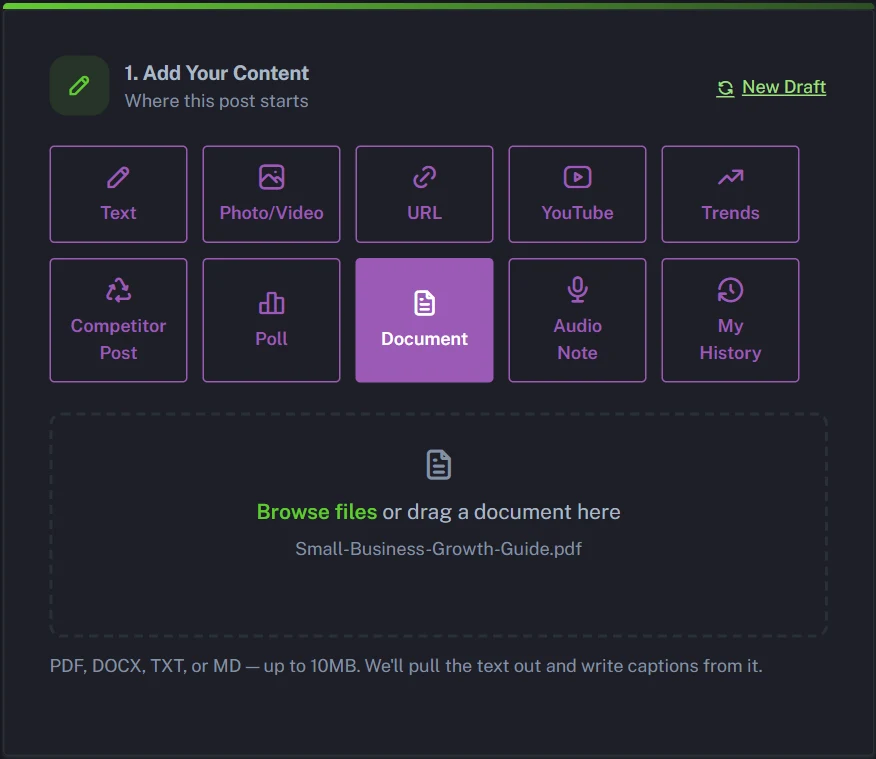This screenshot has width=876, height=759.
Task: Click the 'Where this post starts' subtitle
Action: click(x=216, y=101)
